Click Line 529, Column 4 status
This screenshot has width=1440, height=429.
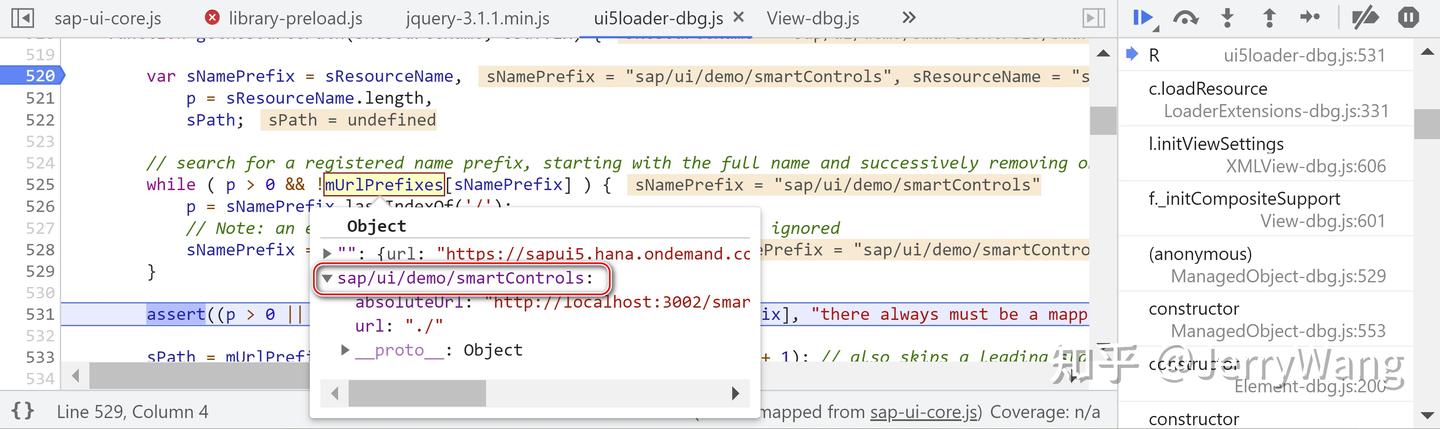[x=133, y=411]
